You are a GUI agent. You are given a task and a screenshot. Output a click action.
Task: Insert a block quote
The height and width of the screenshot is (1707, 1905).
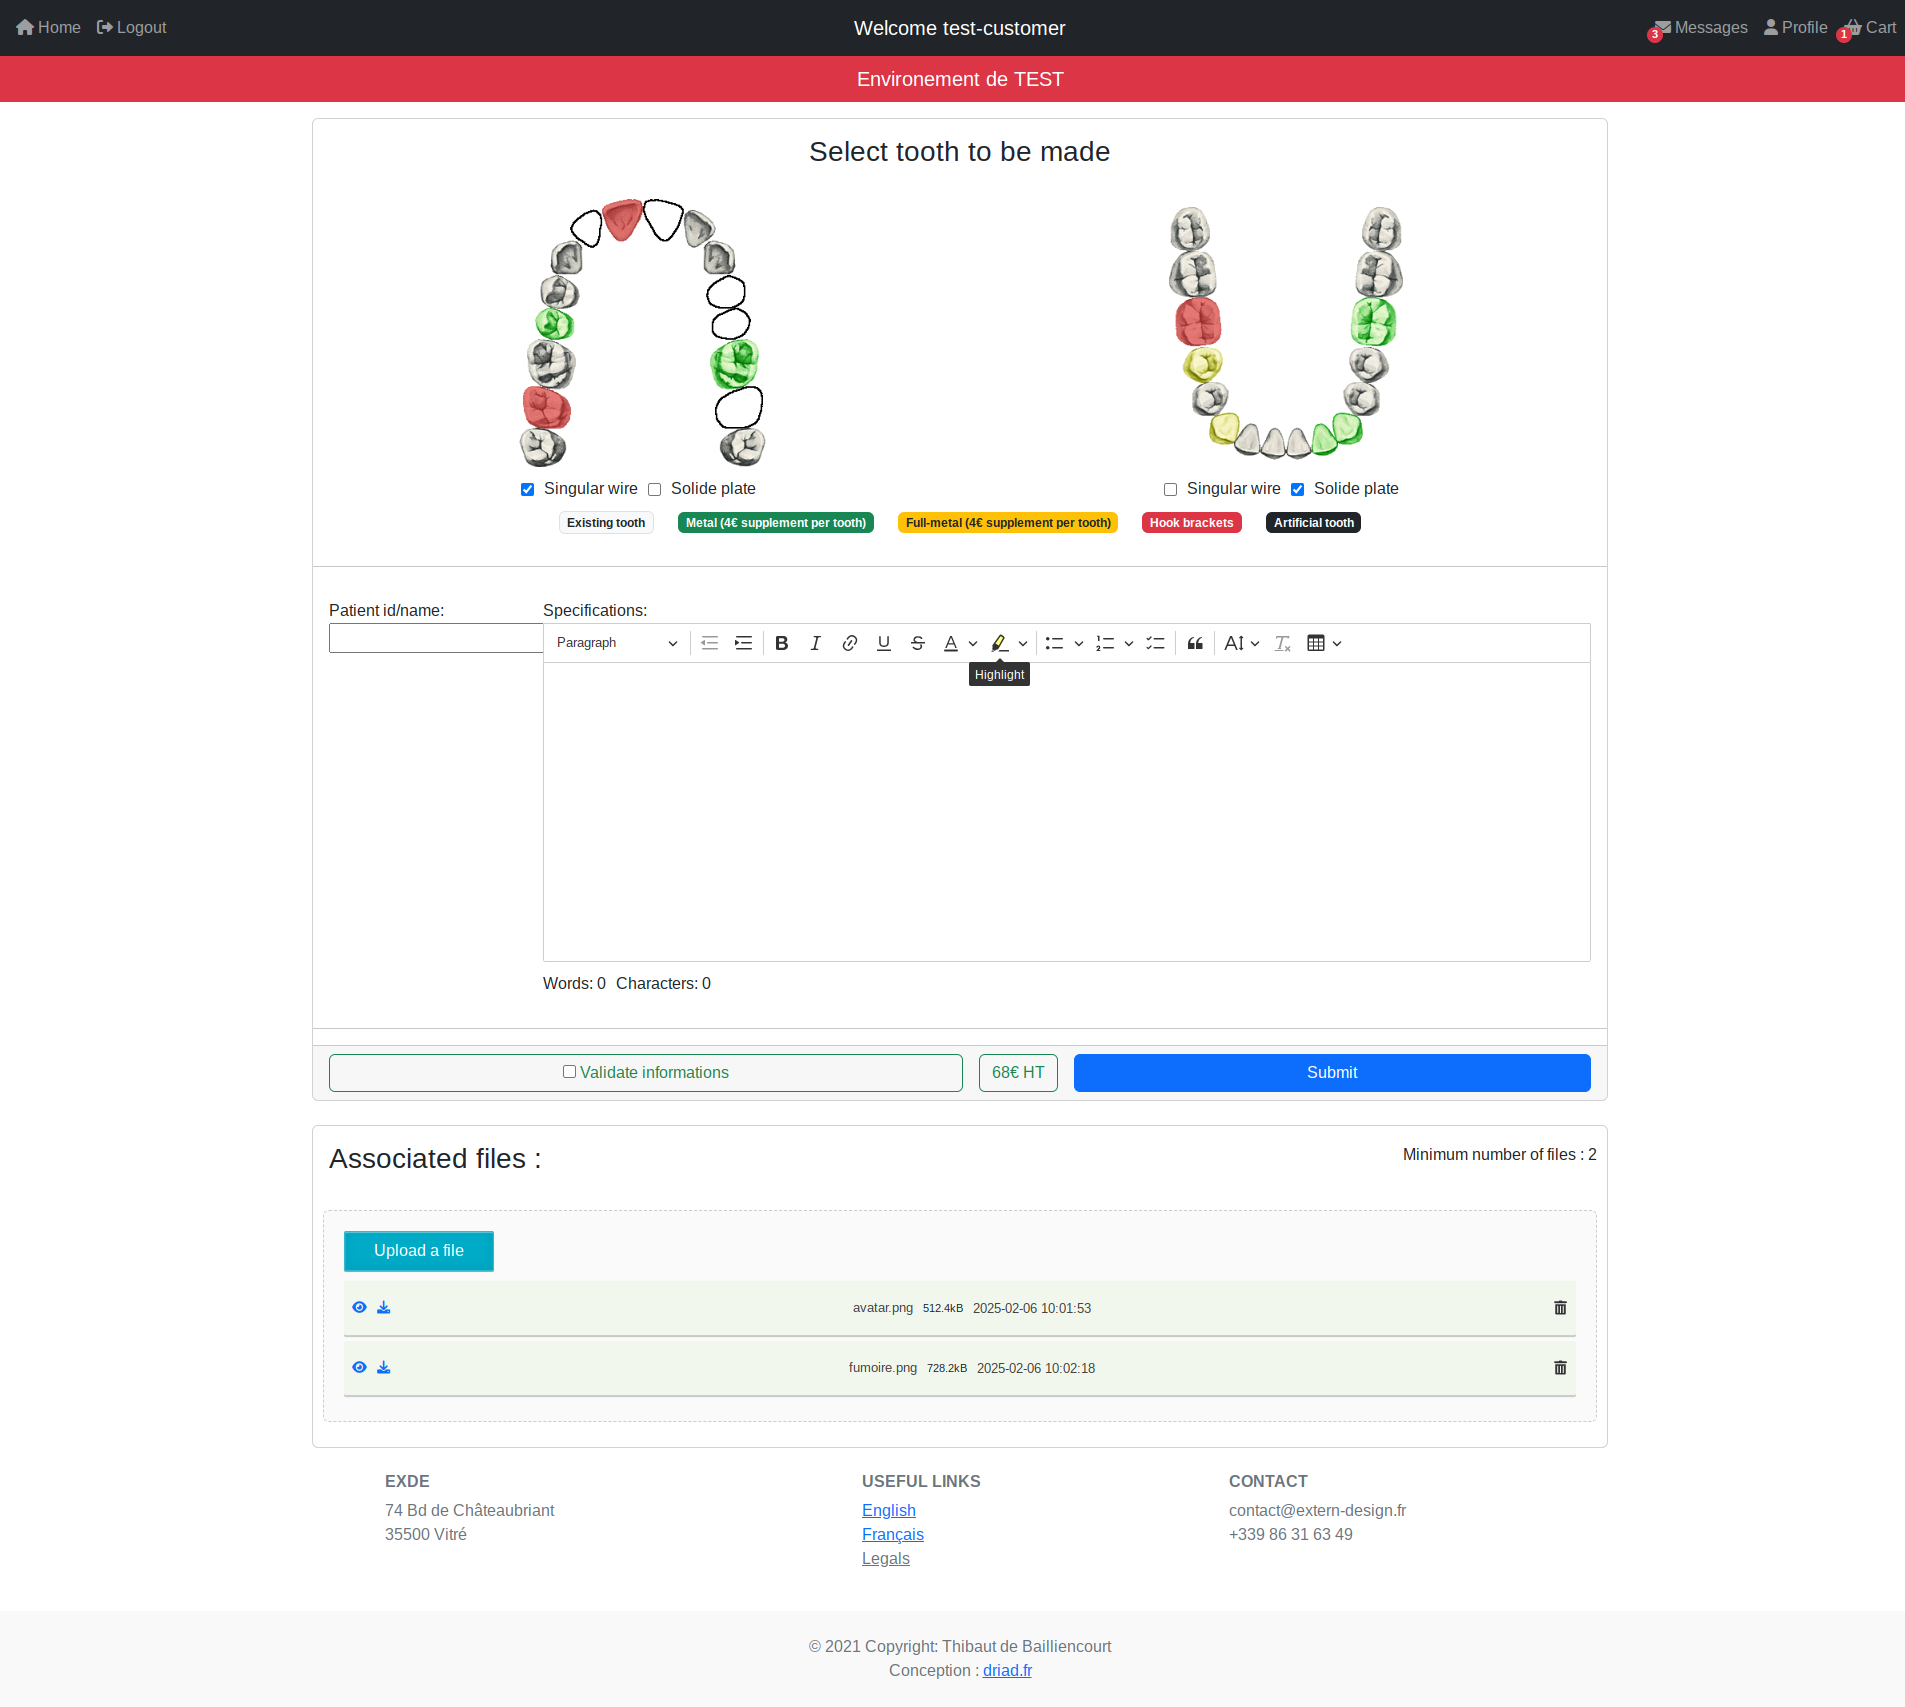click(1195, 643)
